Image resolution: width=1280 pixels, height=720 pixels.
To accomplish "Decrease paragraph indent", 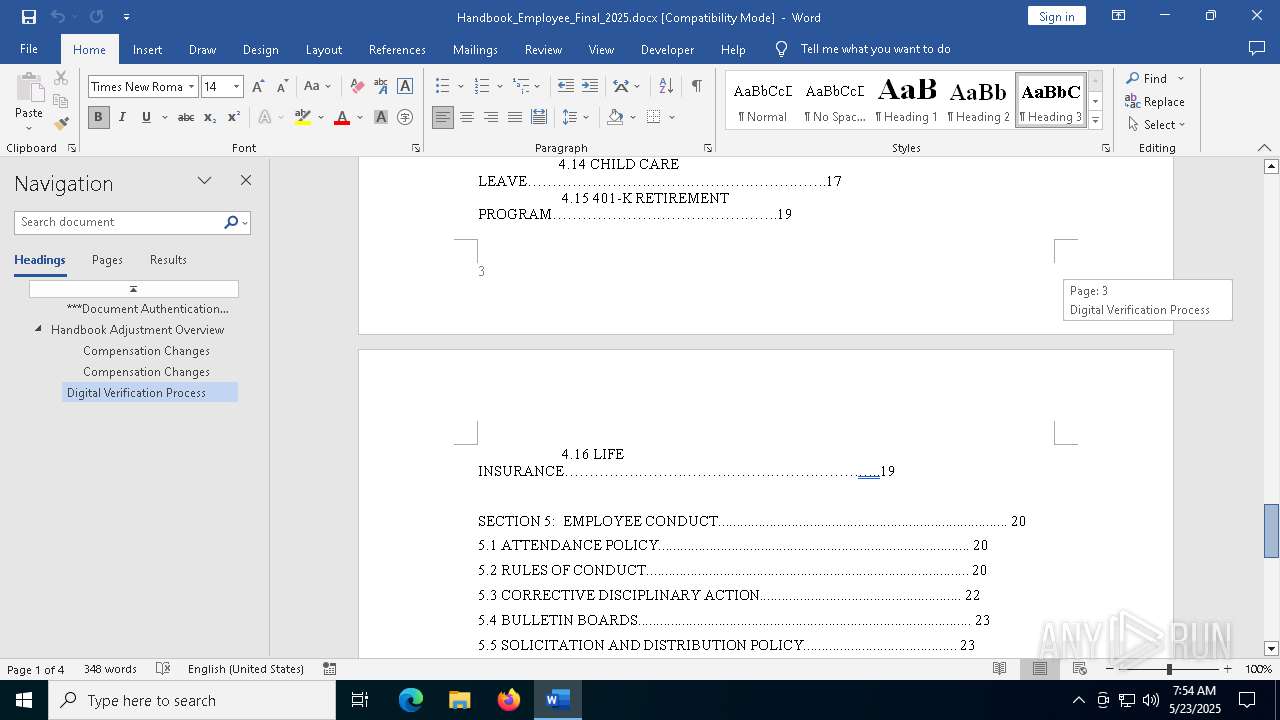I will click(x=566, y=87).
